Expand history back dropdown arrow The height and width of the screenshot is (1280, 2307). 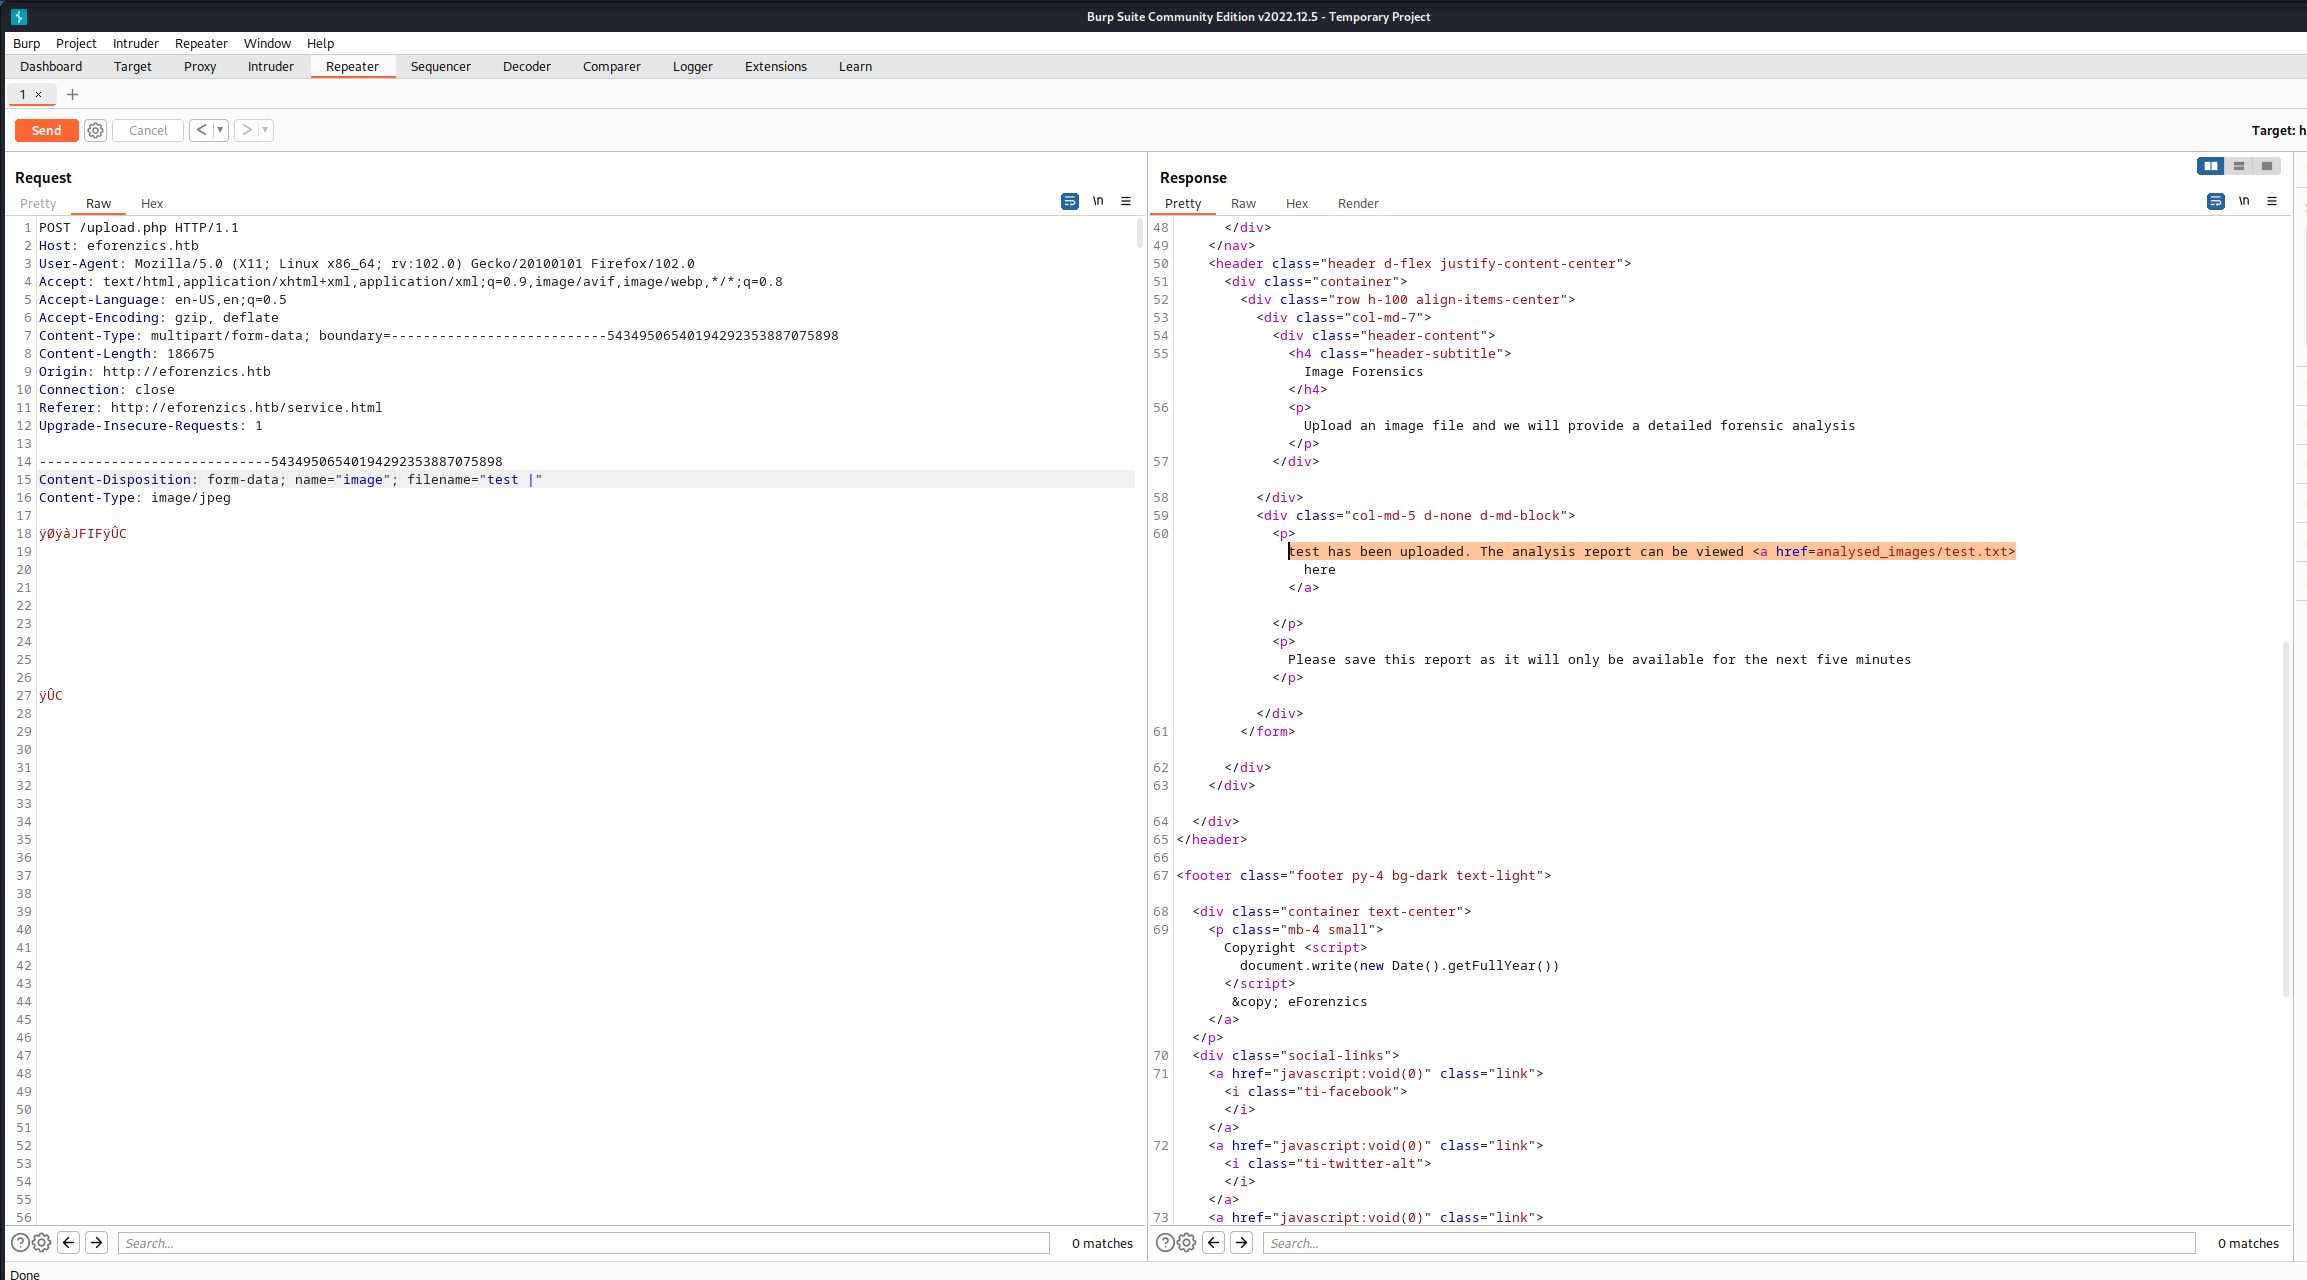(220, 130)
